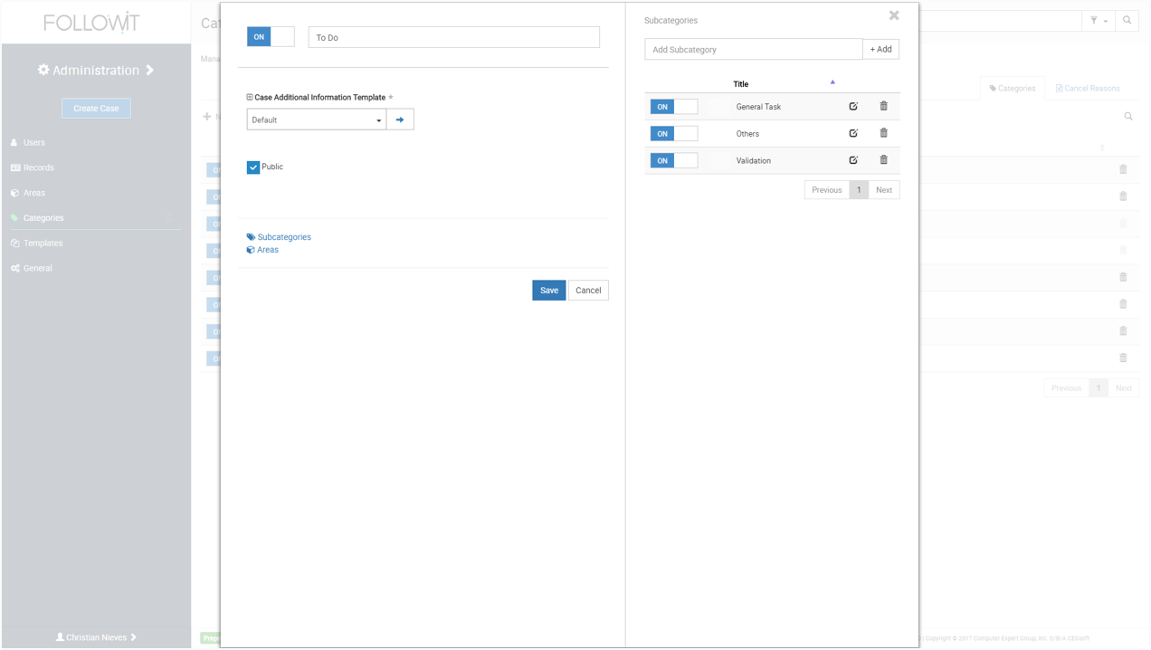Delete the Validation subcategory
The height and width of the screenshot is (650, 1151).
point(883,160)
